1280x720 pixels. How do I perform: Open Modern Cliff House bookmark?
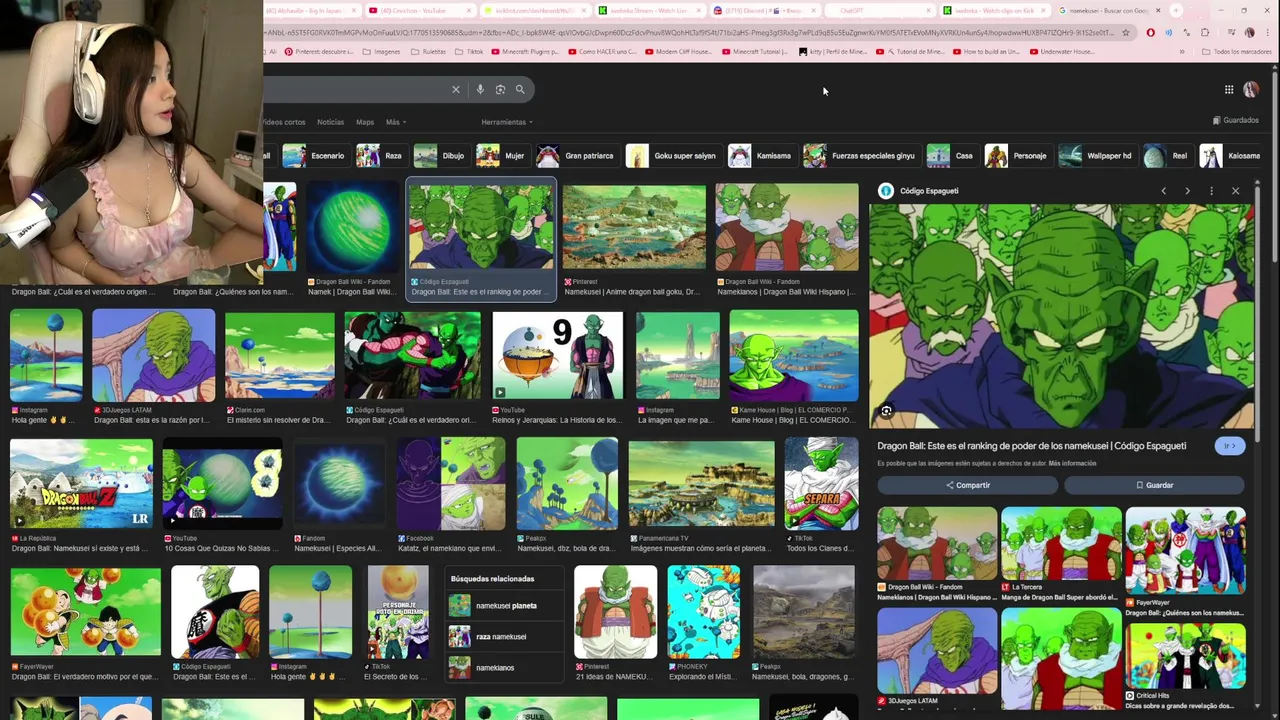tap(679, 51)
